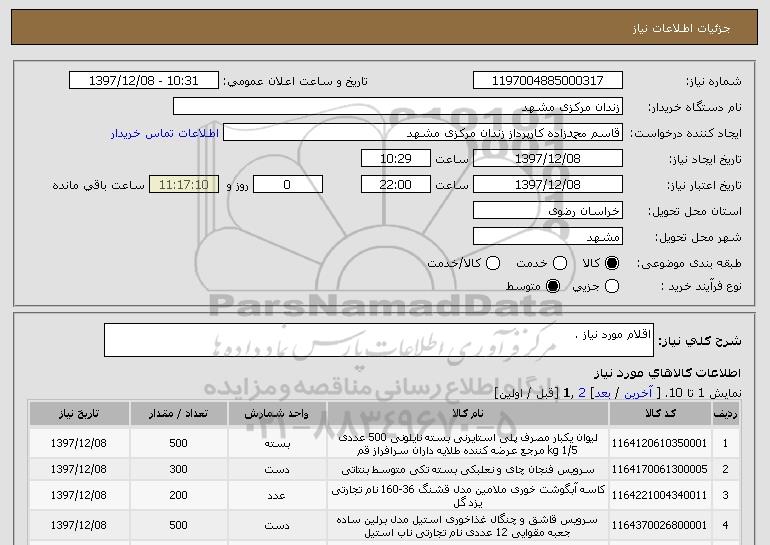
Task: Open the آخرین last page link
Action: [638, 393]
